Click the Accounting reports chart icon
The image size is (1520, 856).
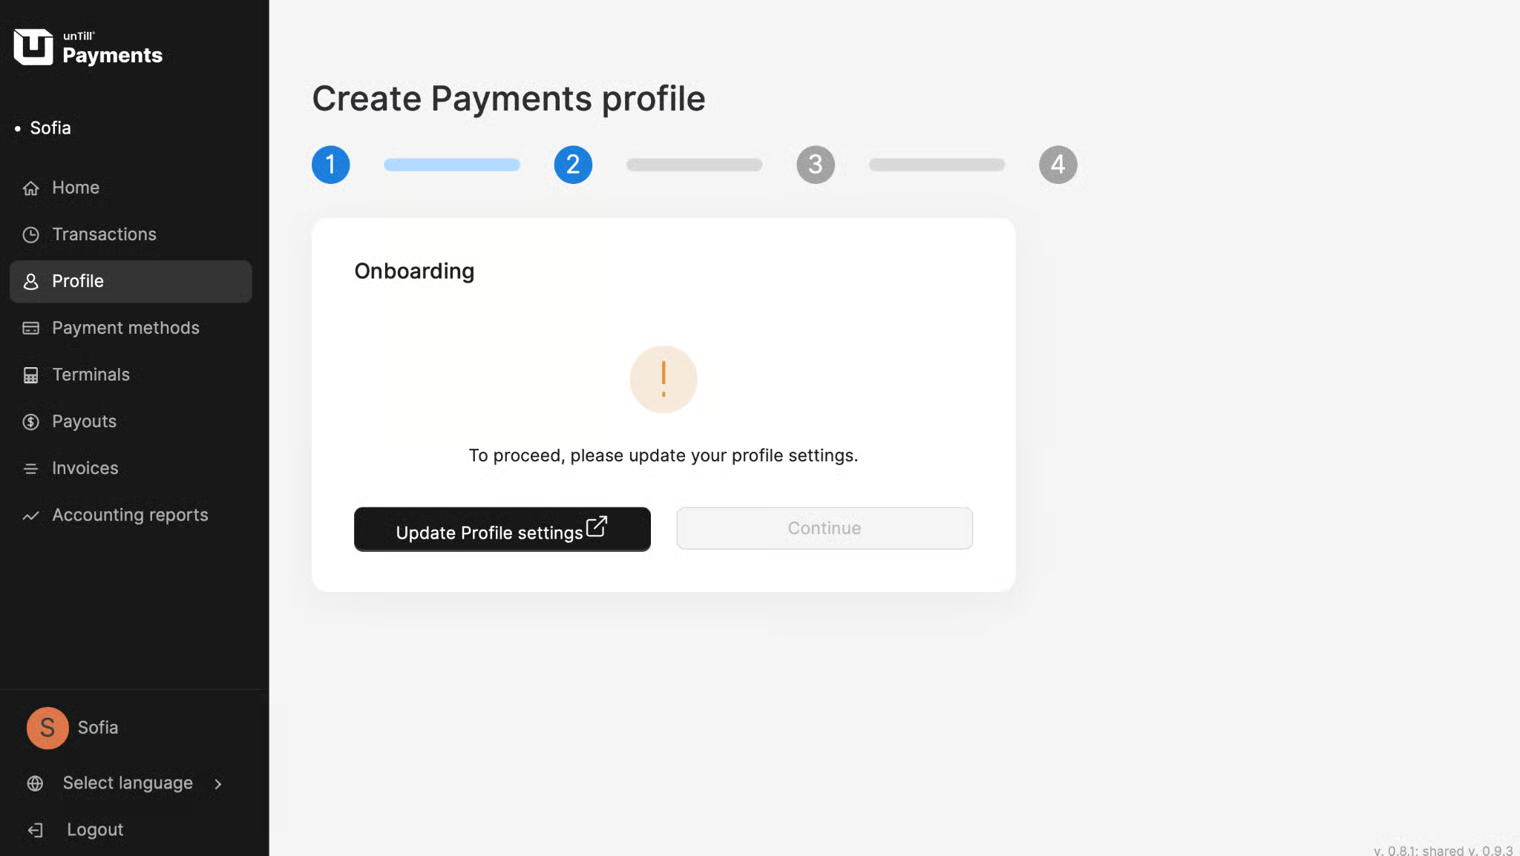(31, 516)
